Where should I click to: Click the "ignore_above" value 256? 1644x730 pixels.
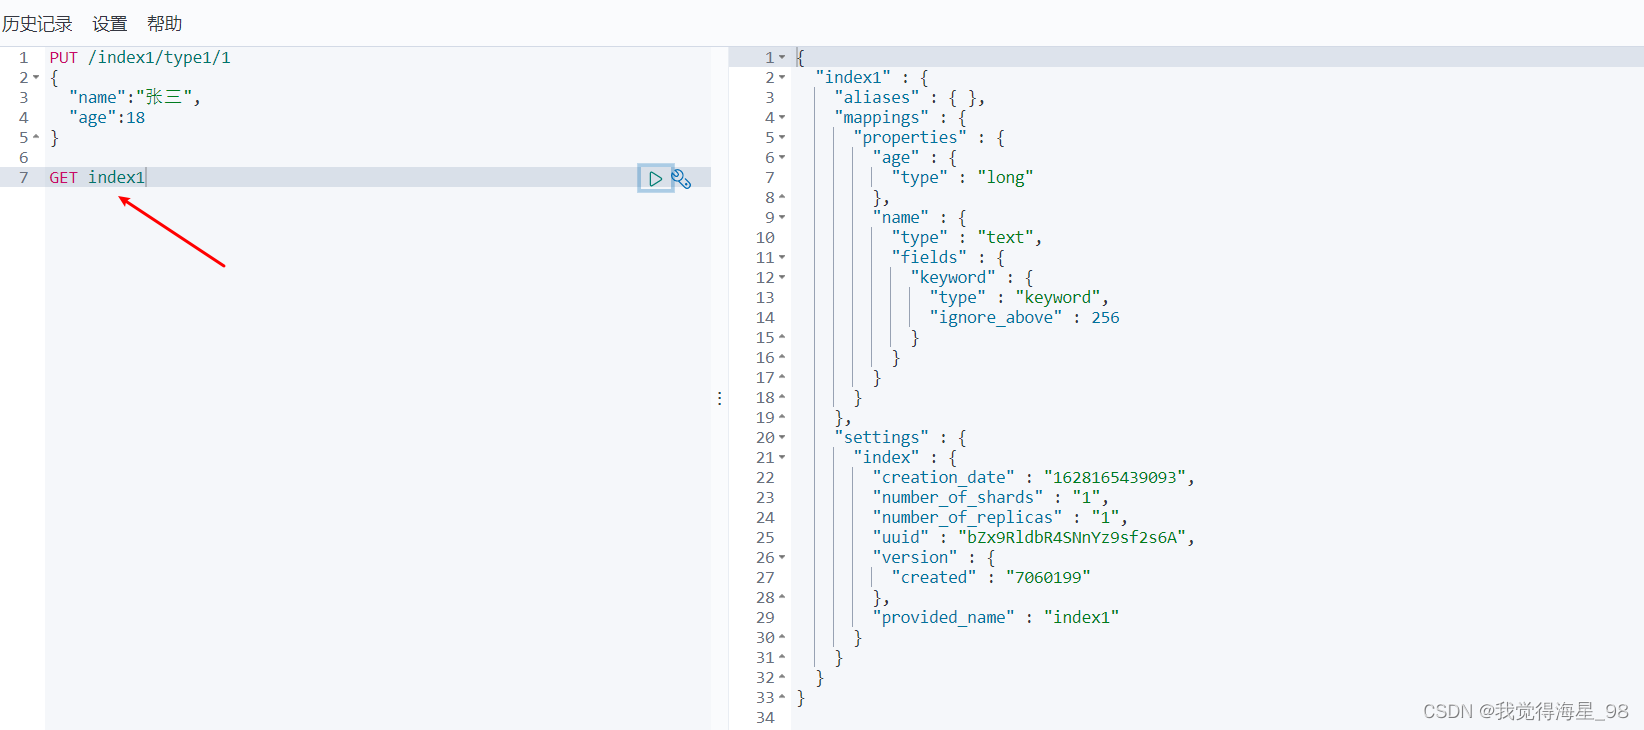click(x=1105, y=317)
